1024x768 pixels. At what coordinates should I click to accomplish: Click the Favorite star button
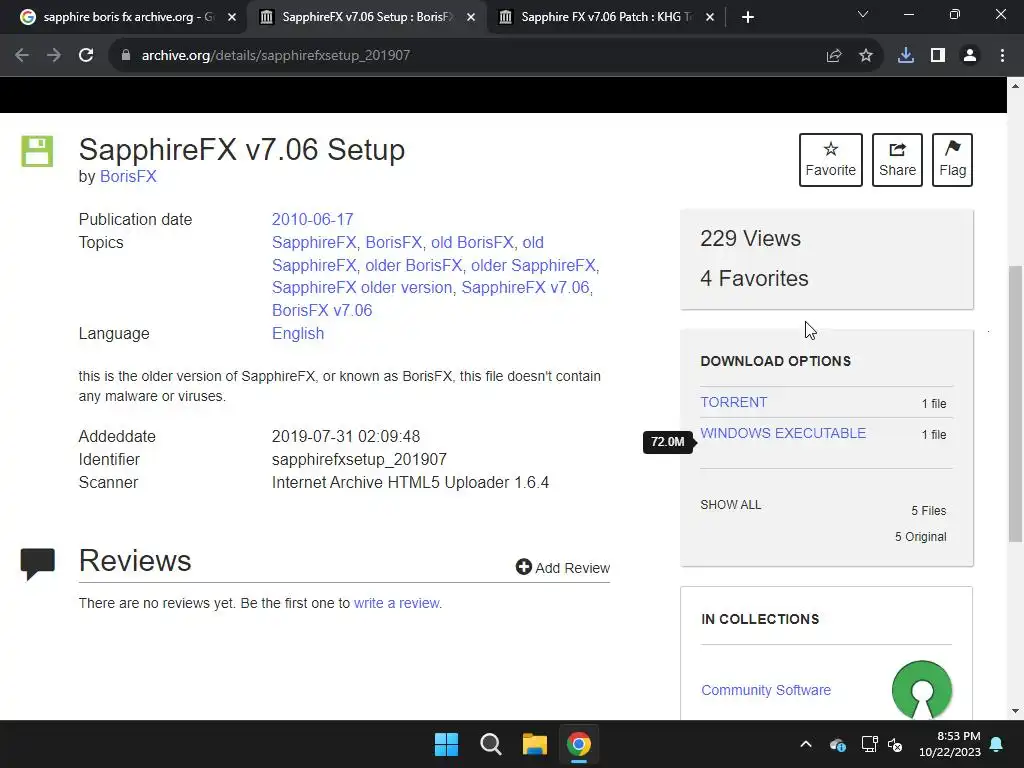point(830,160)
